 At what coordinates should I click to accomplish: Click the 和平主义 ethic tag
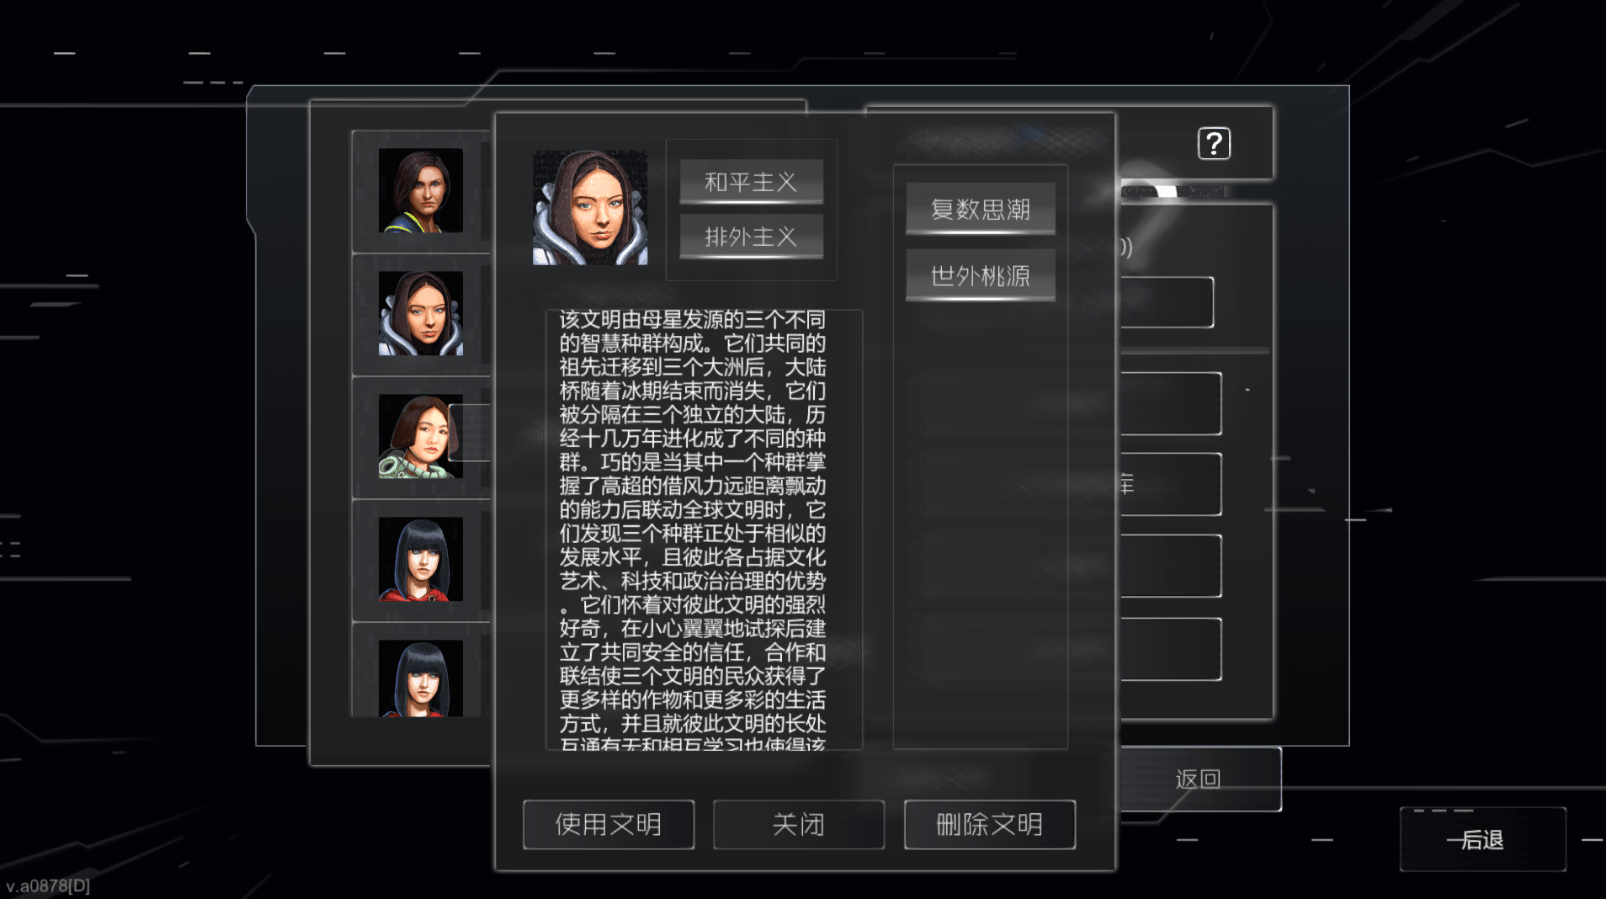[751, 182]
